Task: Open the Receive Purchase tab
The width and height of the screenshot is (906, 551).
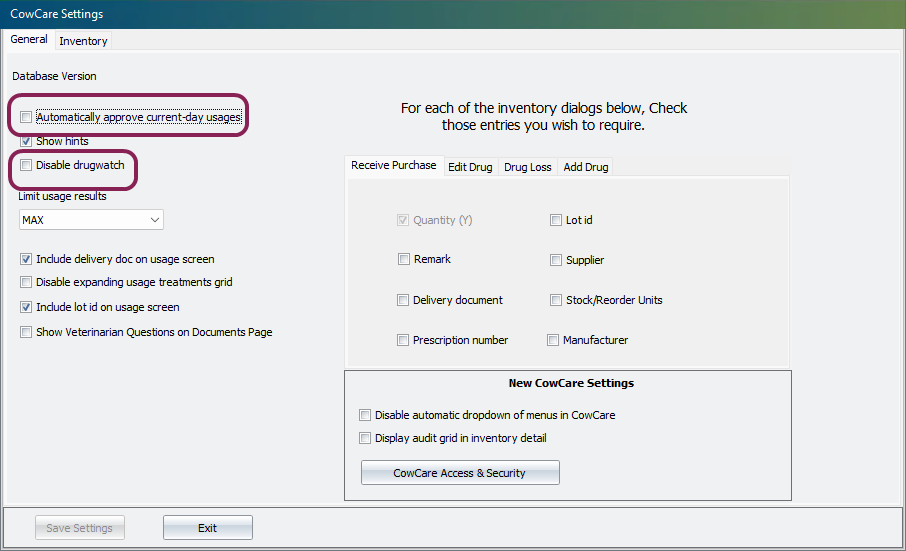Action: [x=394, y=165]
